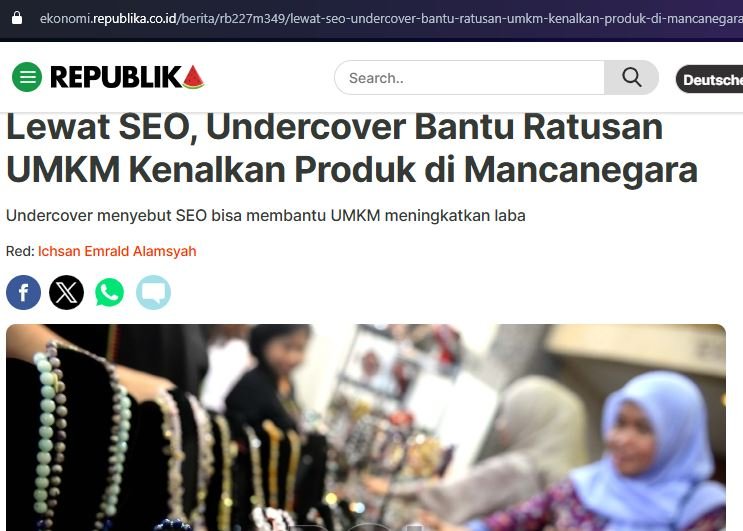Select the browser address bar URL
This screenshot has width=743, height=531.
pyautogui.click(x=391, y=19)
